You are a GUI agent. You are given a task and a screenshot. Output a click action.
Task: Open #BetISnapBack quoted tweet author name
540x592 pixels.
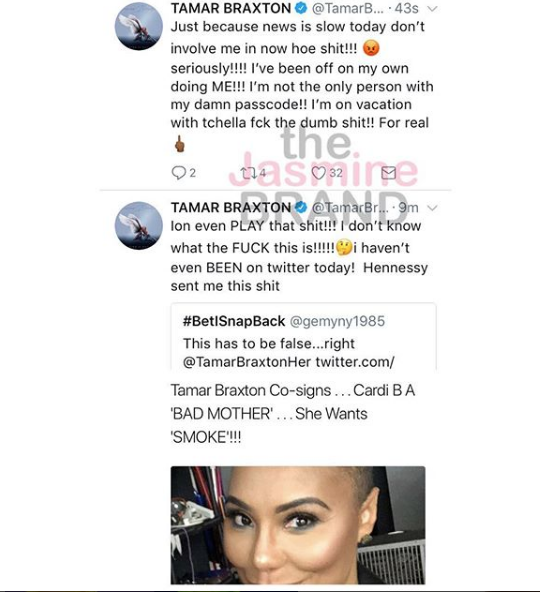tap(234, 321)
